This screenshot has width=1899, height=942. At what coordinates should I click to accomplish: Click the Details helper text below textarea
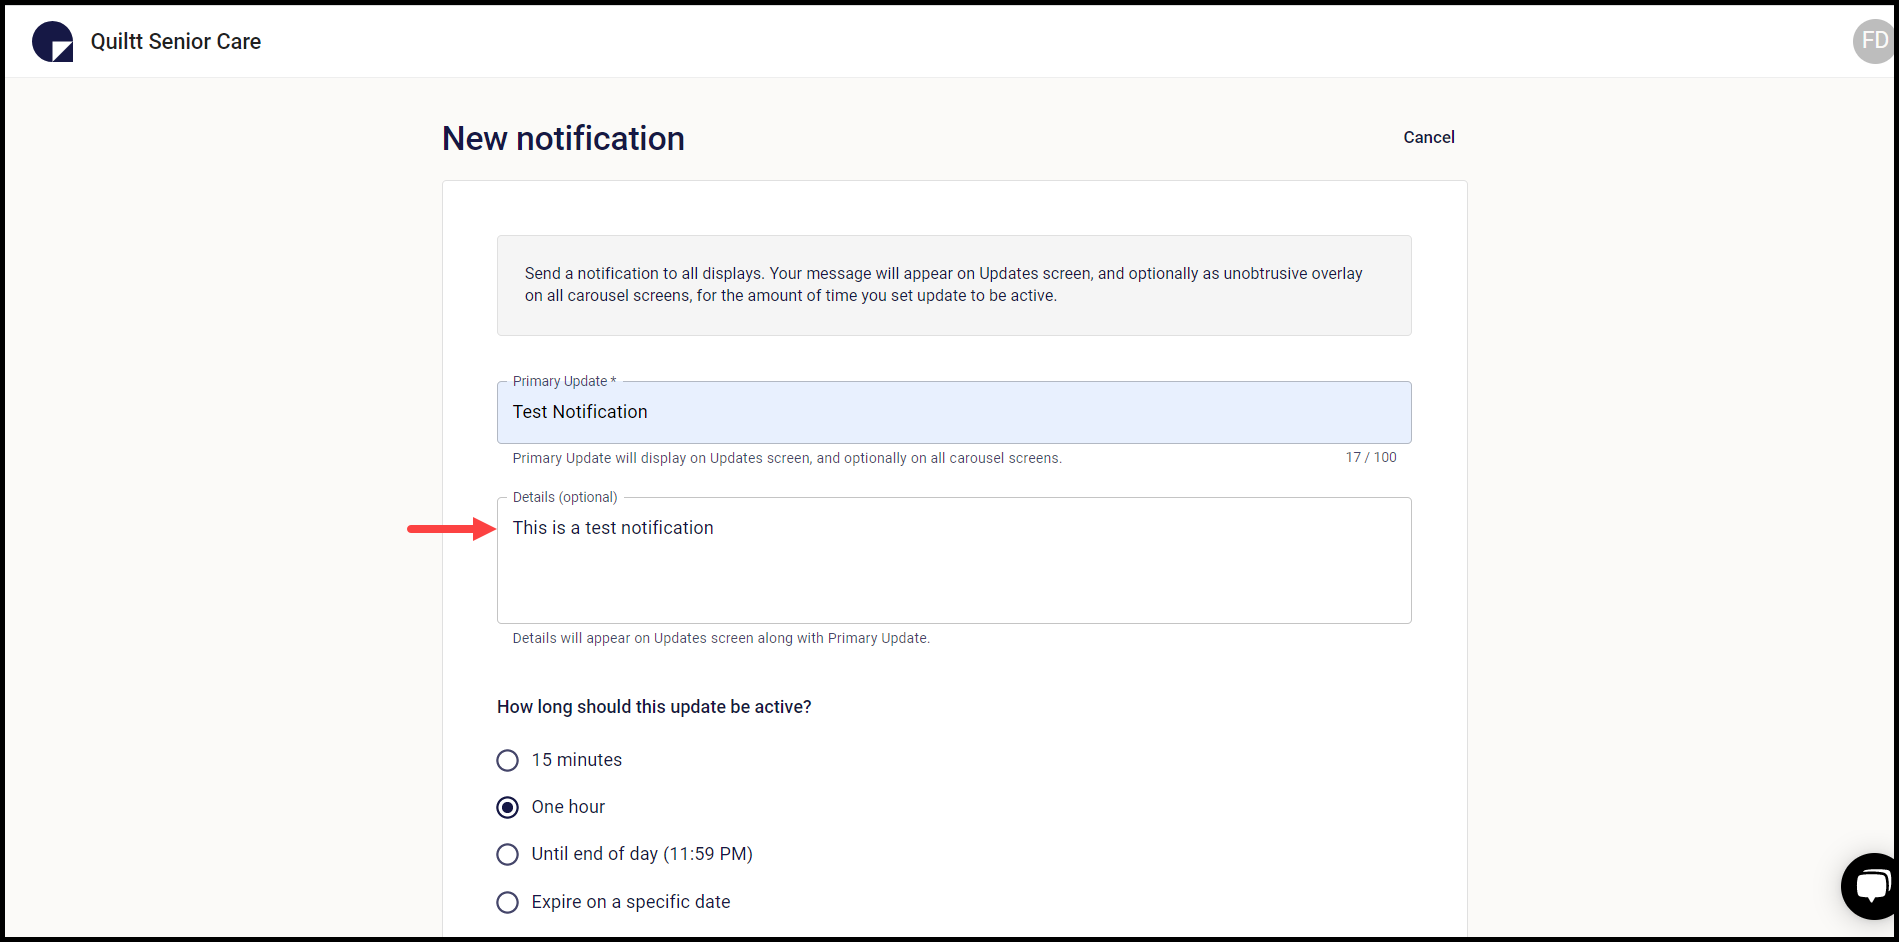coord(720,638)
